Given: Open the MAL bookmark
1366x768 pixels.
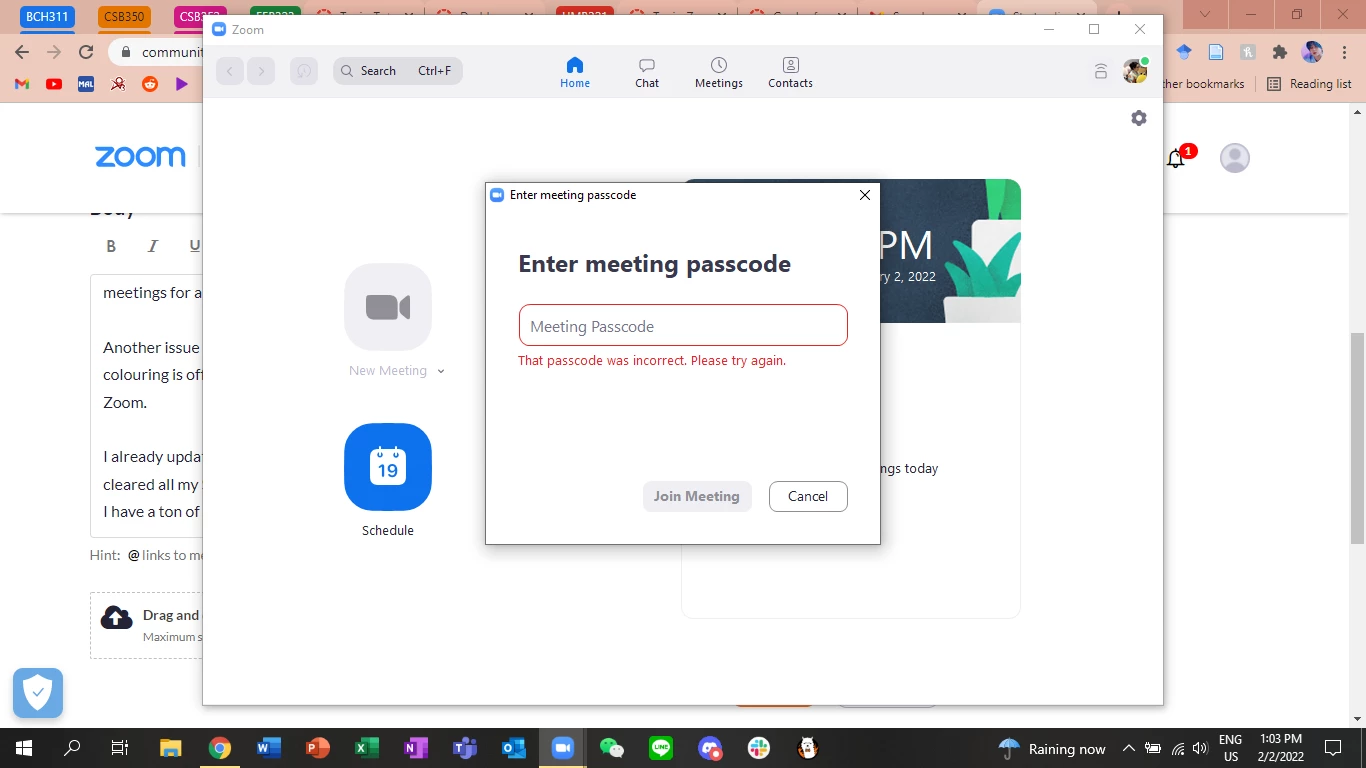Looking at the screenshot, I should pos(86,84).
